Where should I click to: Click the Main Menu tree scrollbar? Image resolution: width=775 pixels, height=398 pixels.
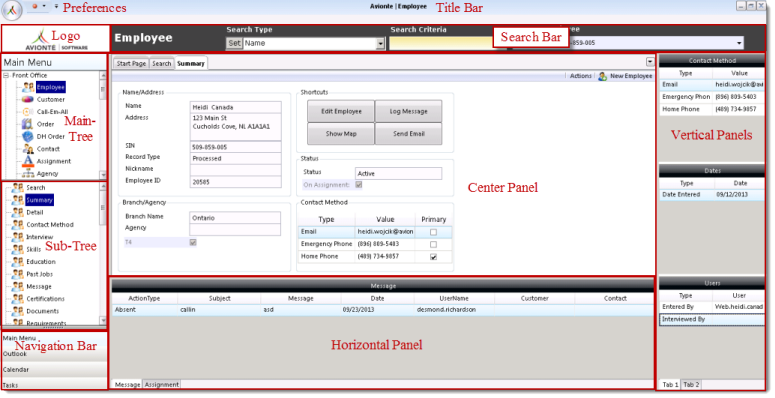coord(103,125)
